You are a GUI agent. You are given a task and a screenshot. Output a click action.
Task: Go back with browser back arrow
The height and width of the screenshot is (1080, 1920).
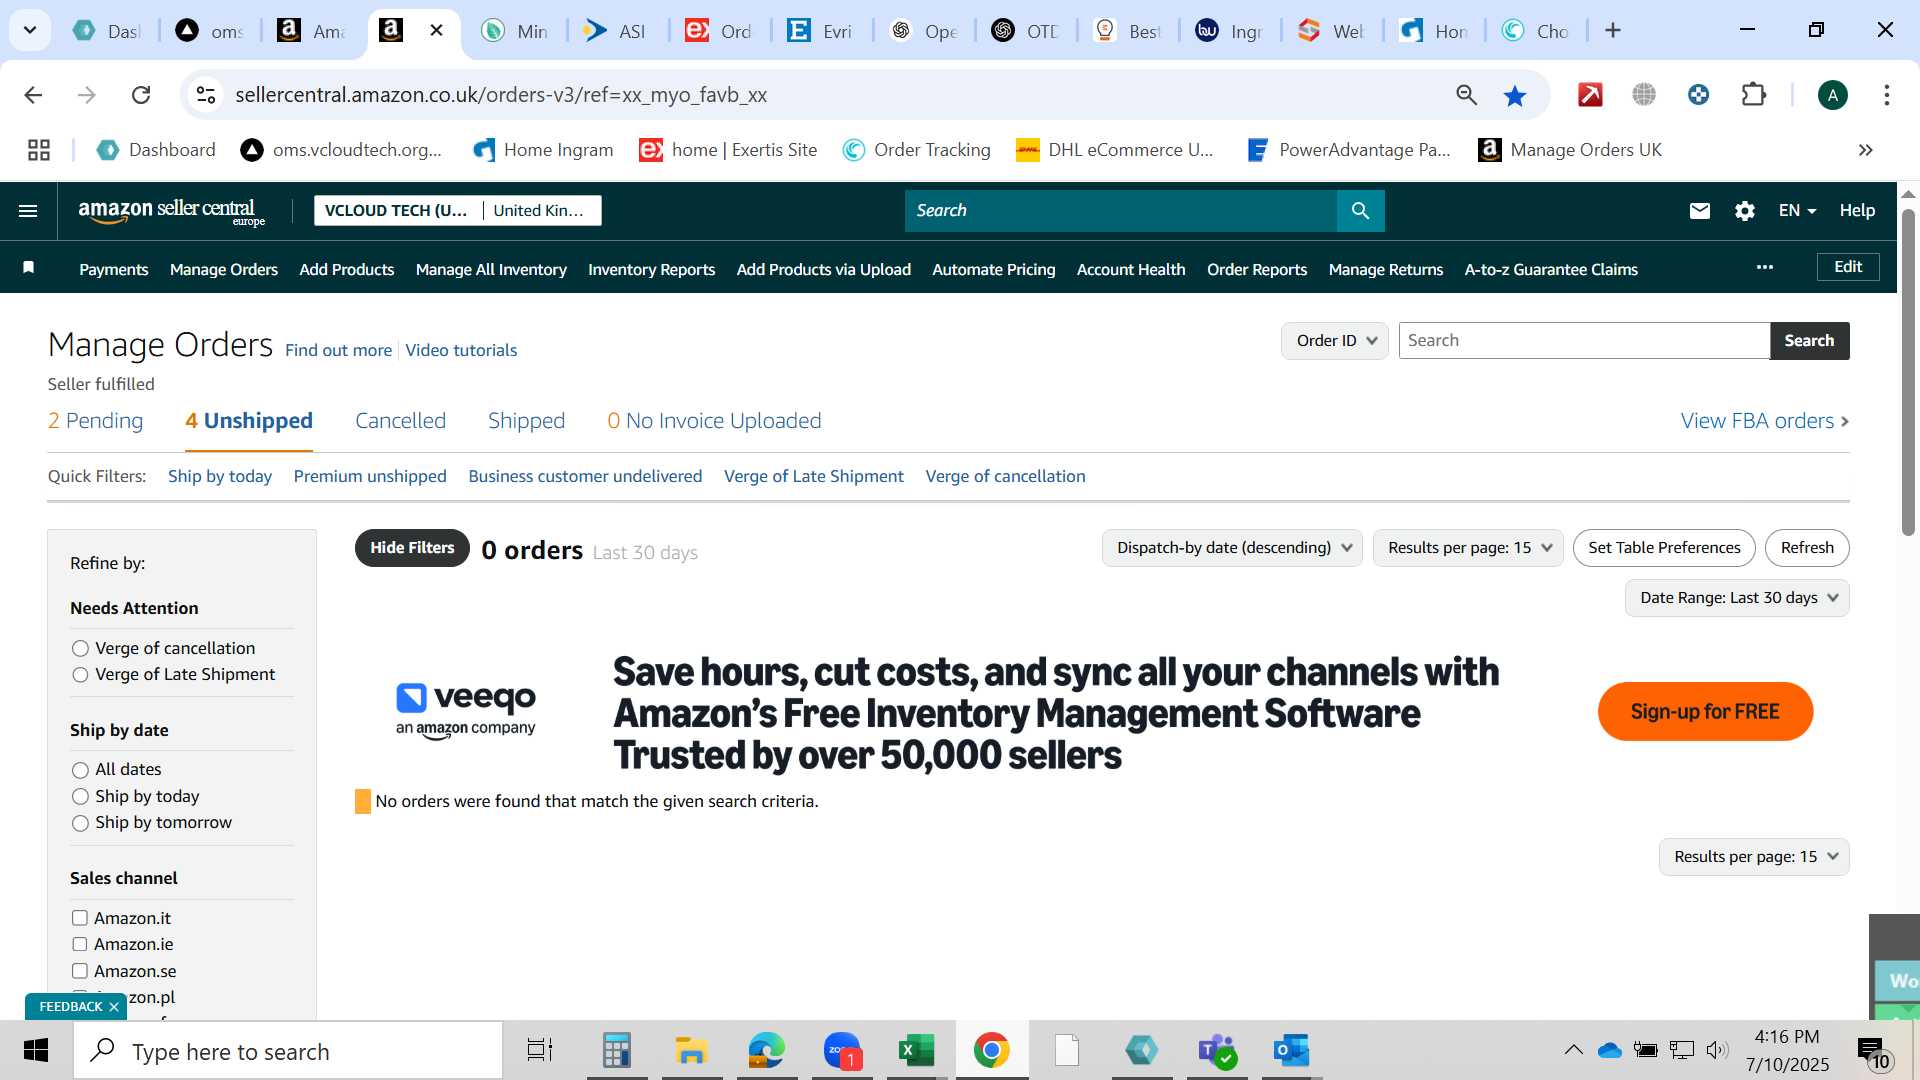click(33, 95)
